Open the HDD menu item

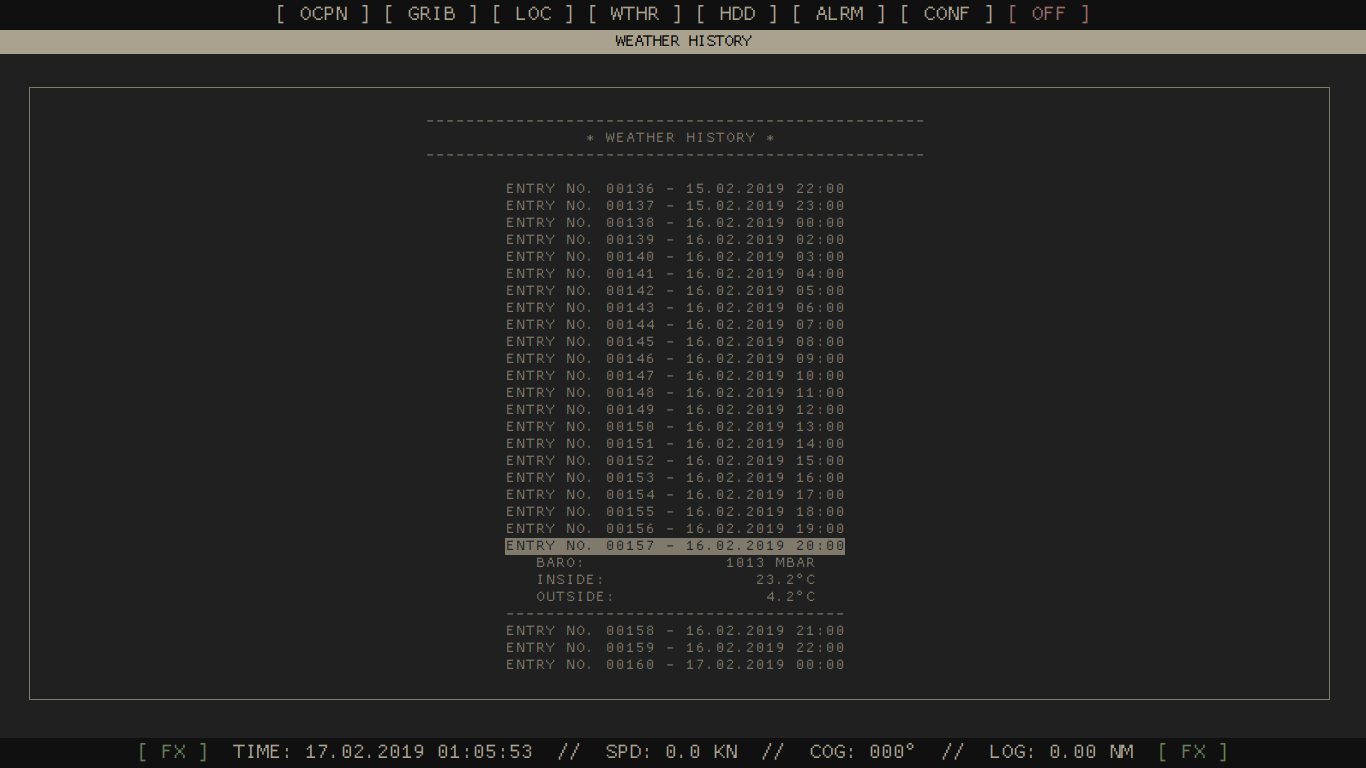[737, 14]
